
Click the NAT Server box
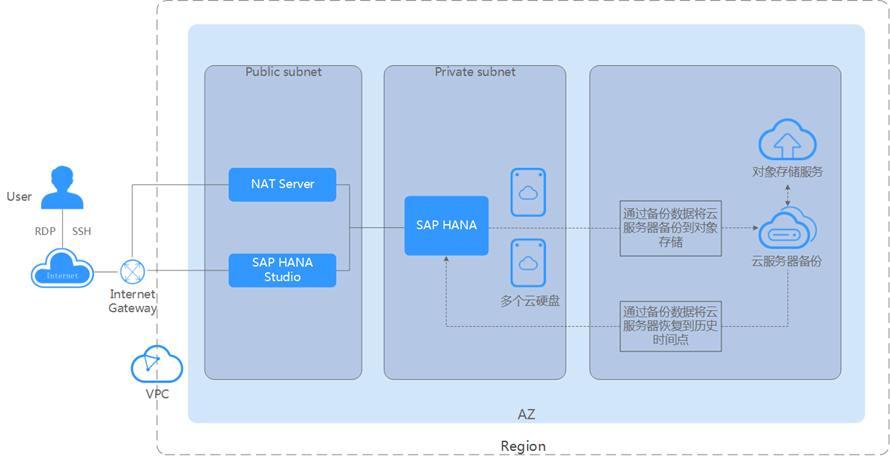coord(282,185)
